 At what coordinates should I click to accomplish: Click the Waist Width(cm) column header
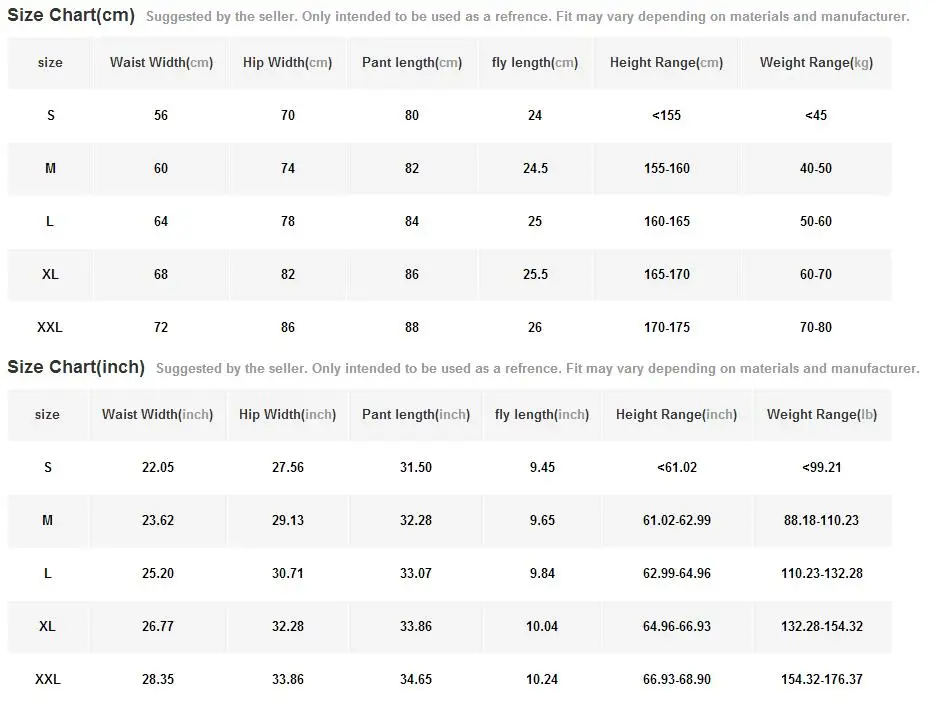point(161,62)
